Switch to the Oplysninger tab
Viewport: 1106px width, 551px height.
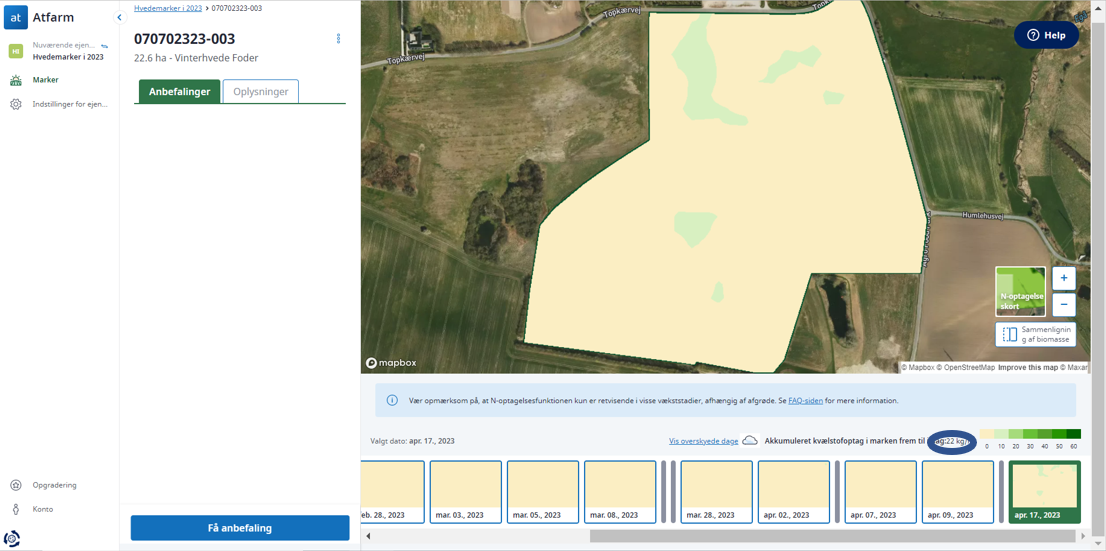pyautogui.click(x=260, y=92)
